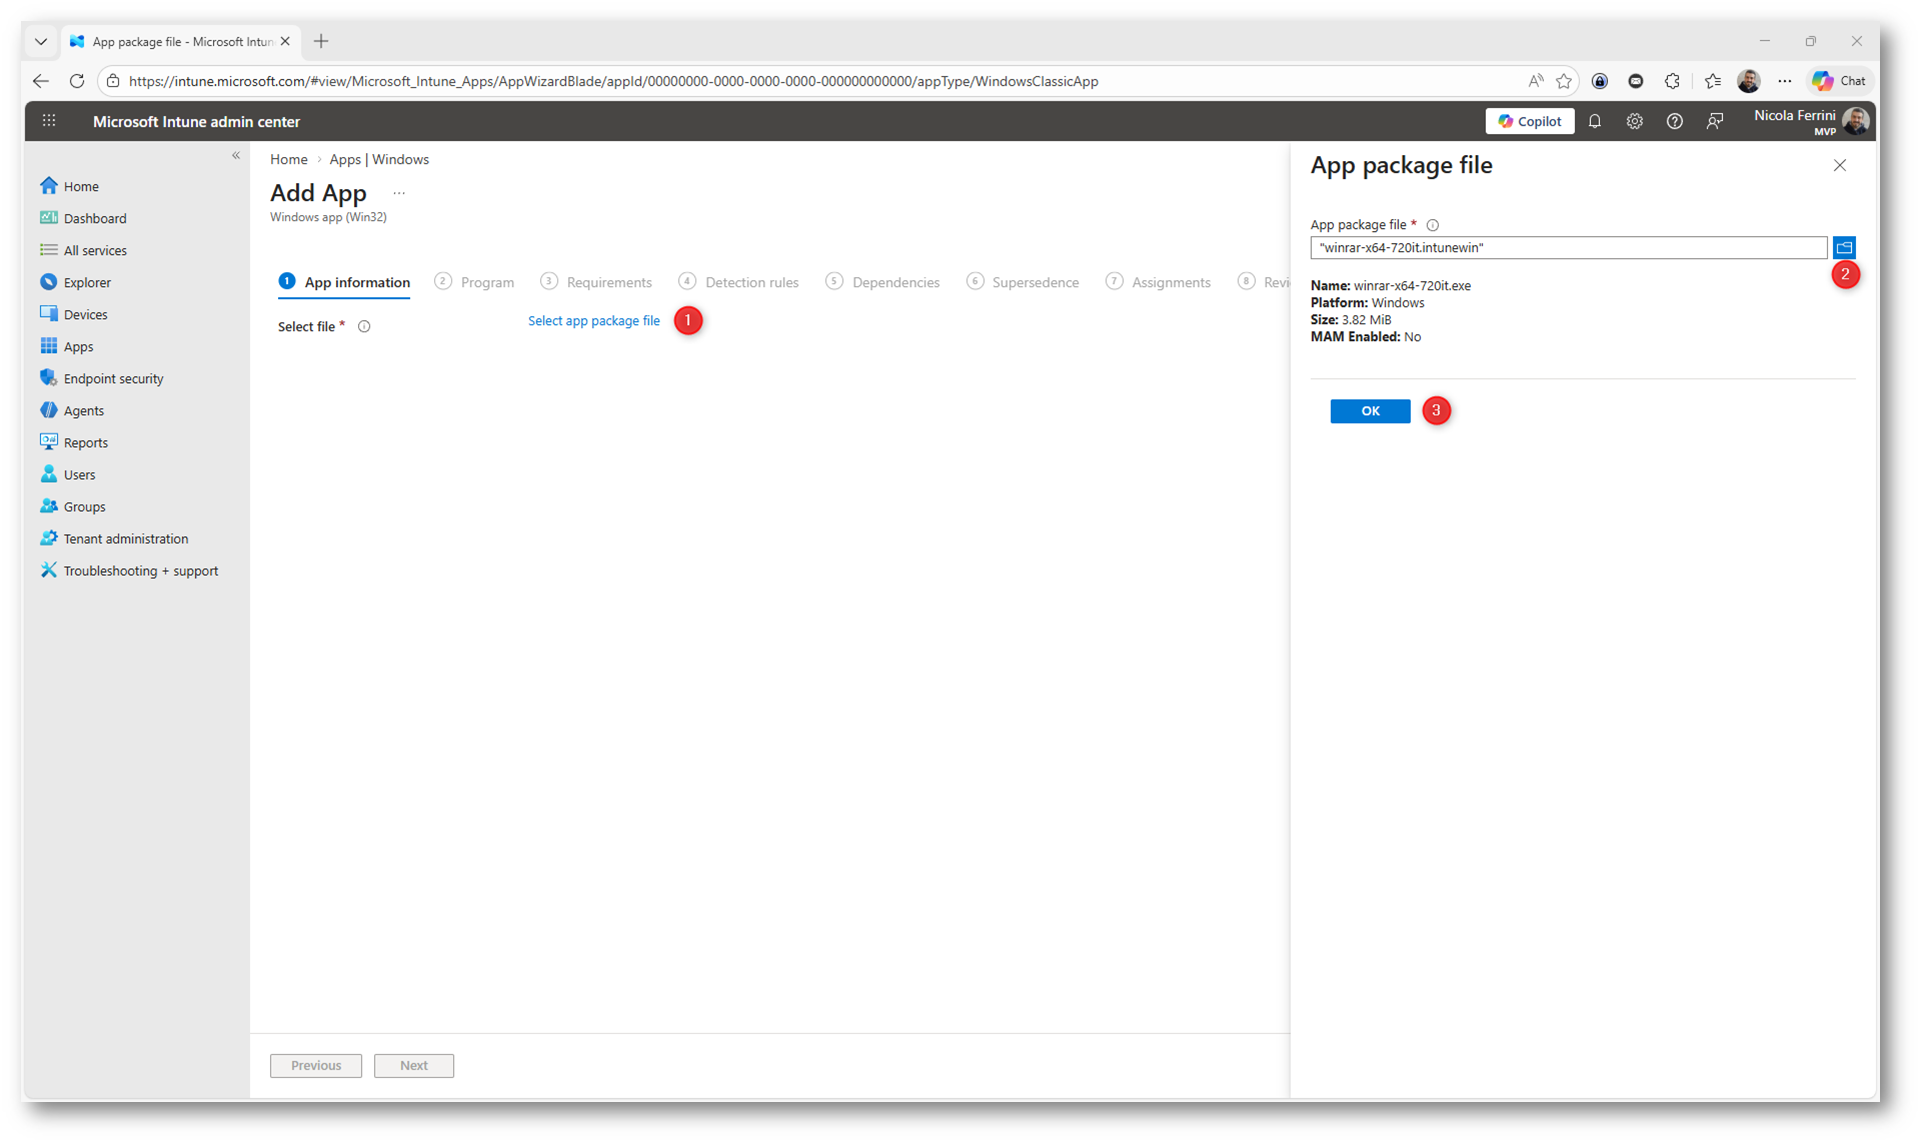
Task: Collapse the left navigation sidebar
Action: pyautogui.click(x=236, y=156)
